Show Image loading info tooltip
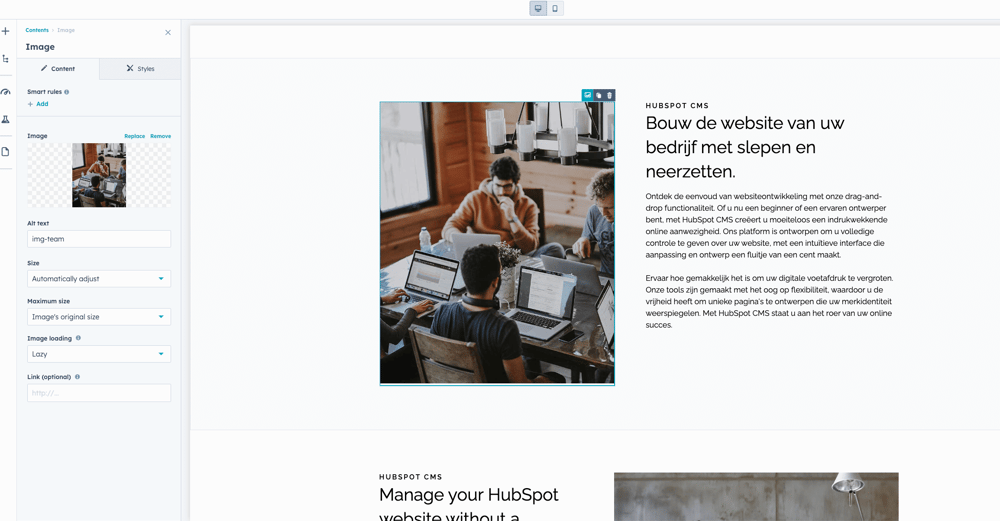Screen dimensions: 1000x521 coord(78,338)
